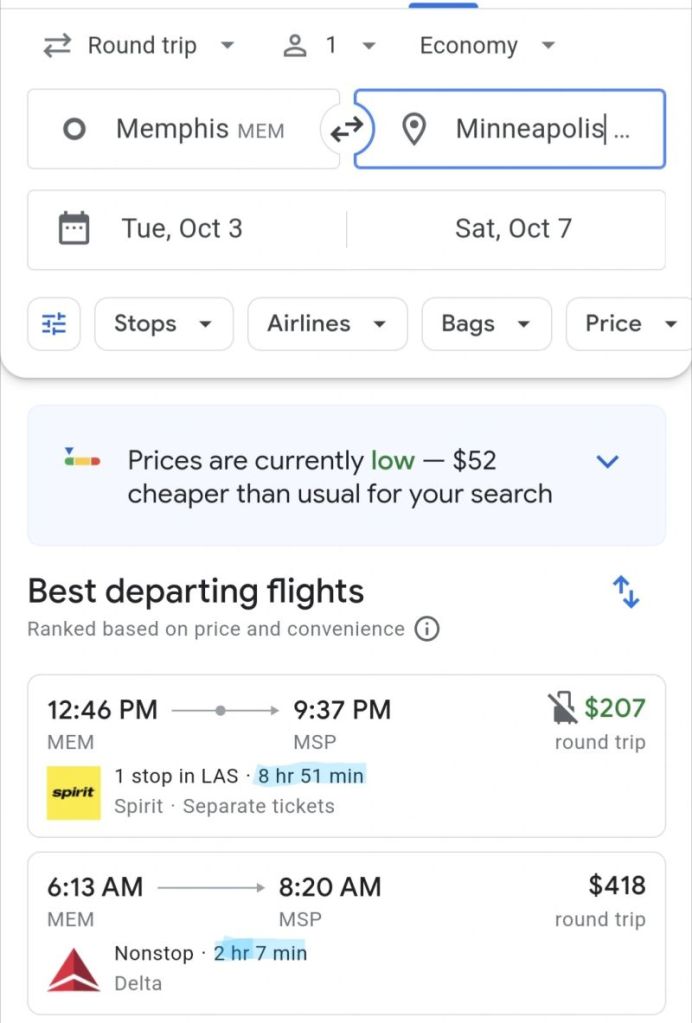Open the Bags filter
Screen dimensions: 692x1023
[x=486, y=324]
